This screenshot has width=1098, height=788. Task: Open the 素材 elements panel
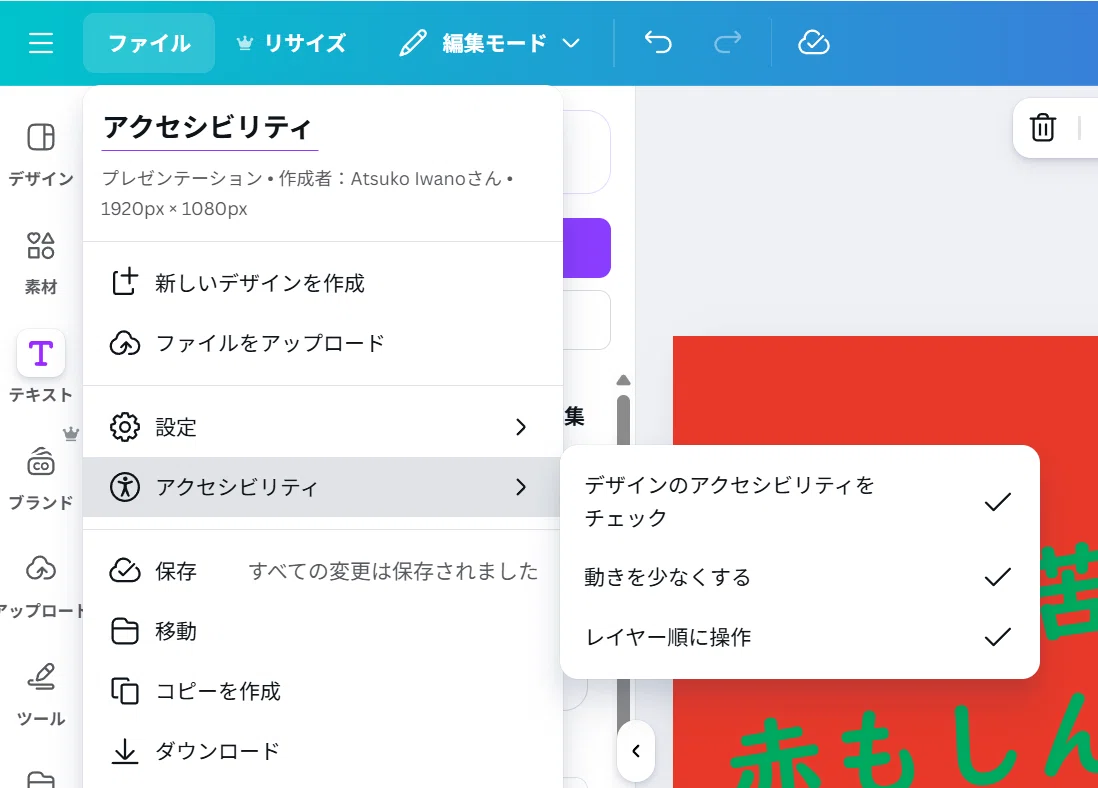tap(41, 263)
